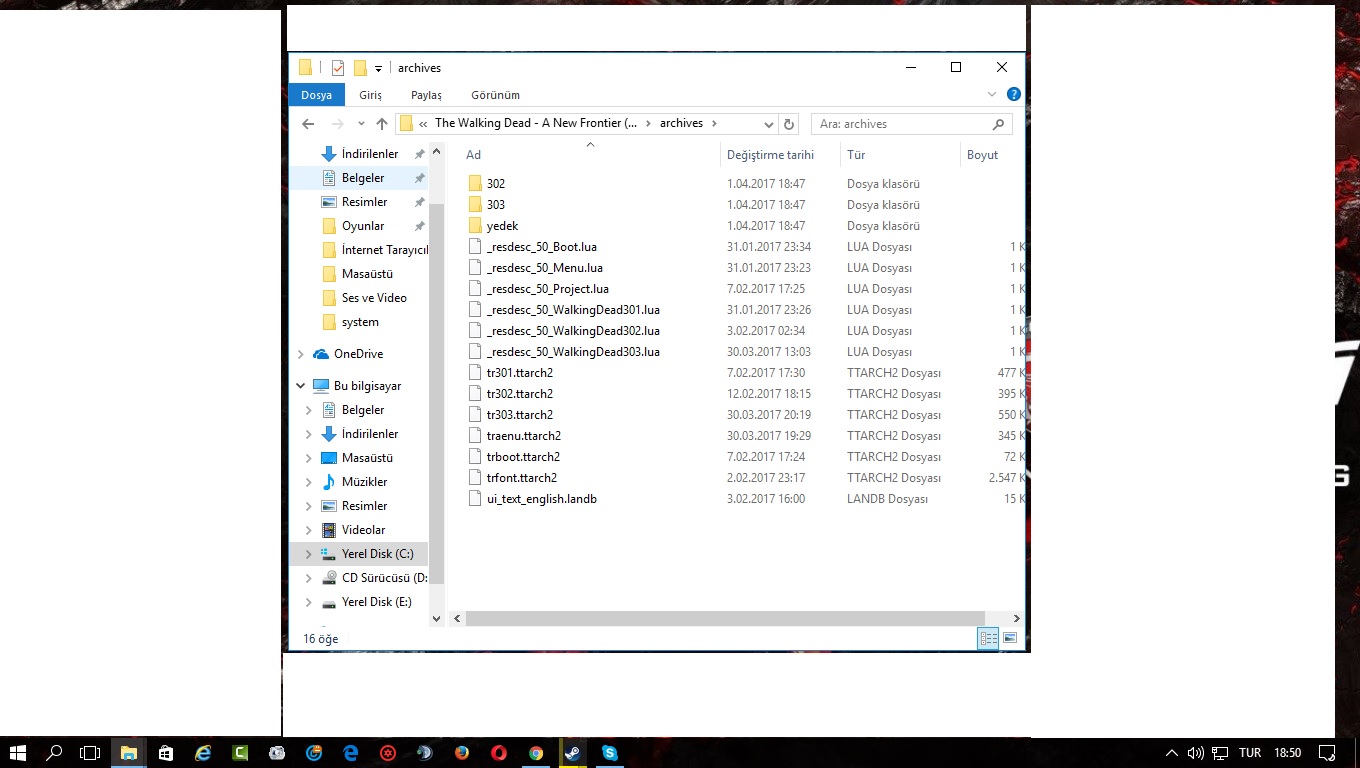Expand the ribbon with the chevron

[992, 94]
